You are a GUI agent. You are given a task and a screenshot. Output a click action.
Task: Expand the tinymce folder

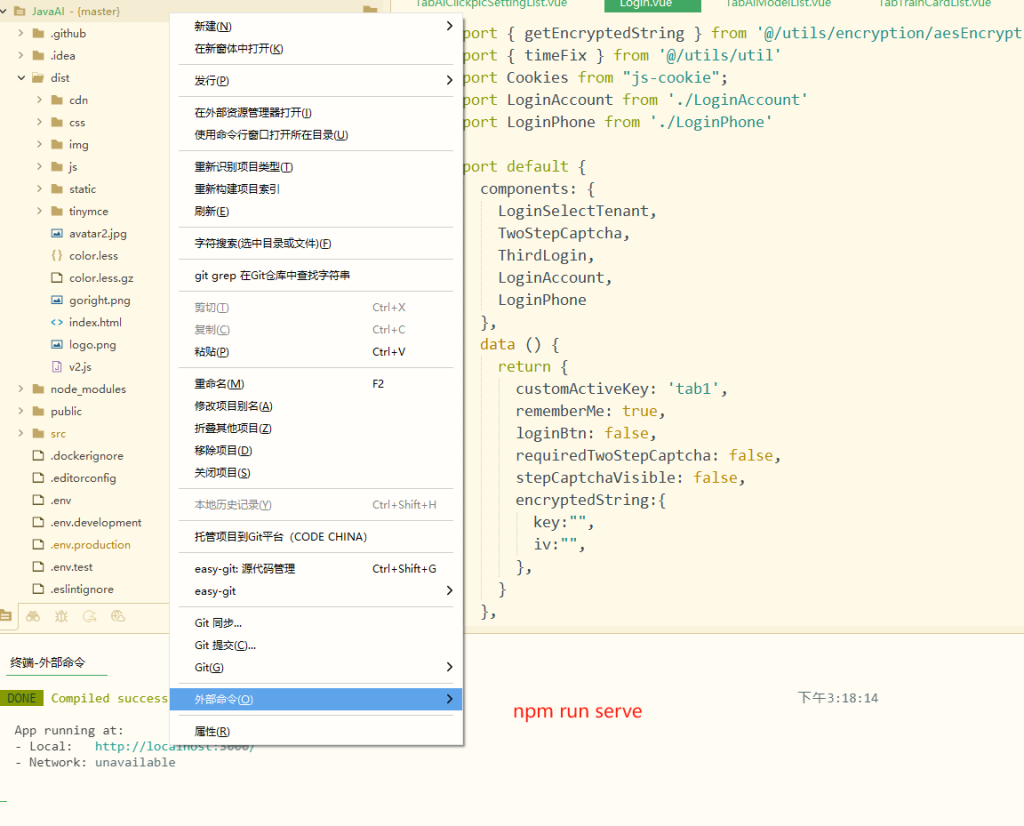pos(39,211)
